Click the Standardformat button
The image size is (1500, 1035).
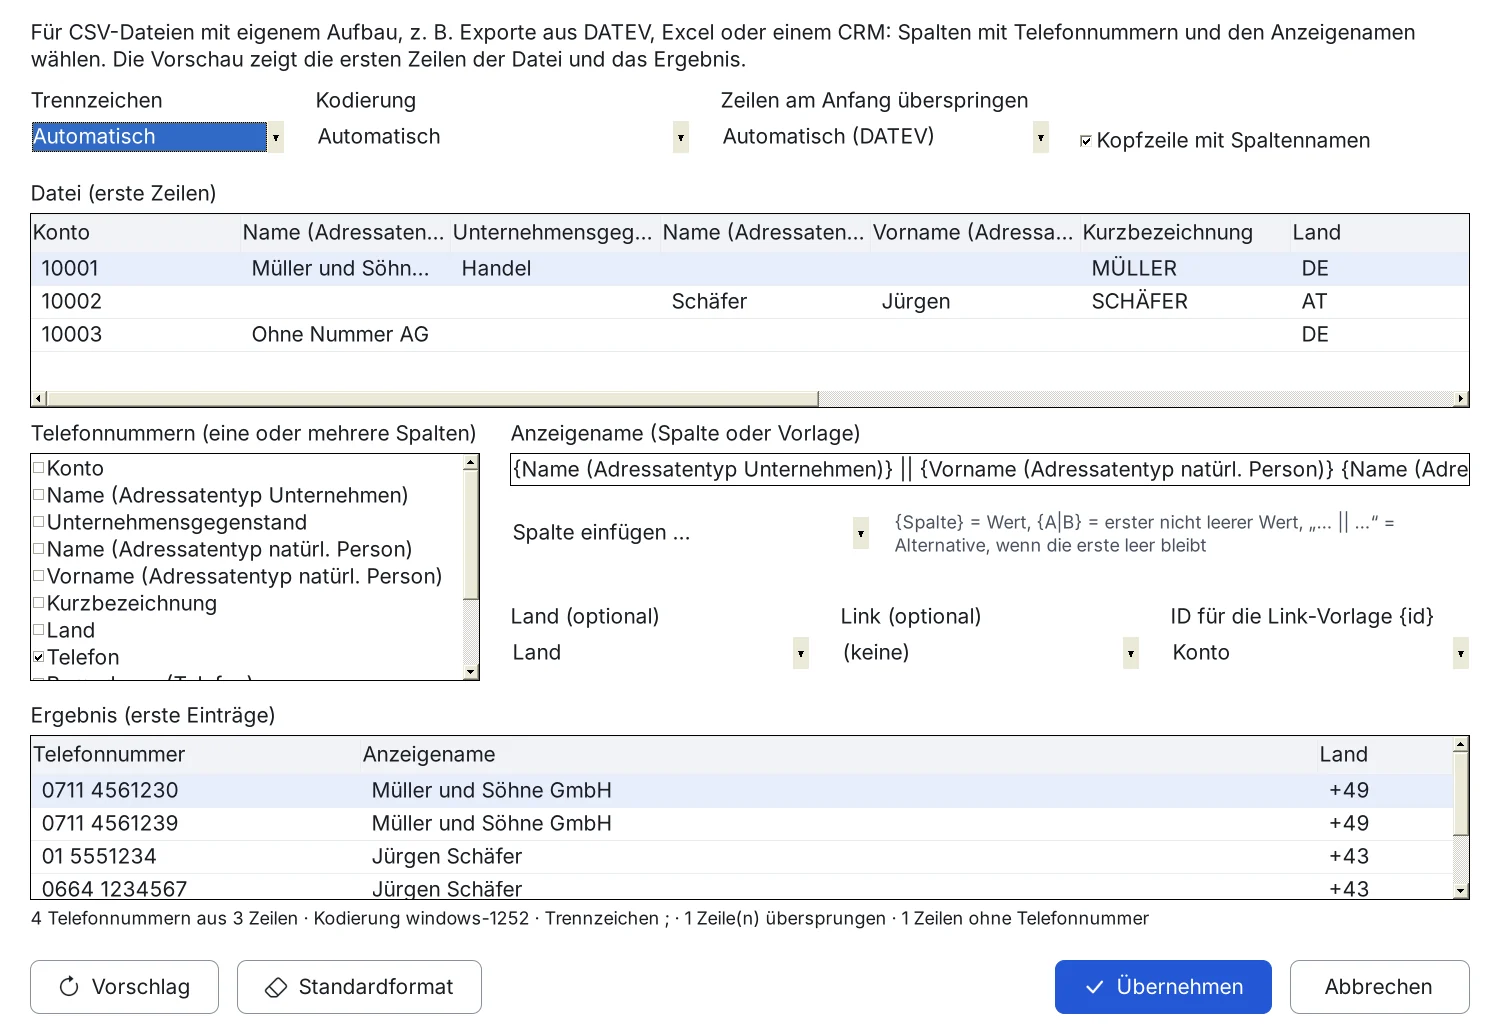pos(359,987)
